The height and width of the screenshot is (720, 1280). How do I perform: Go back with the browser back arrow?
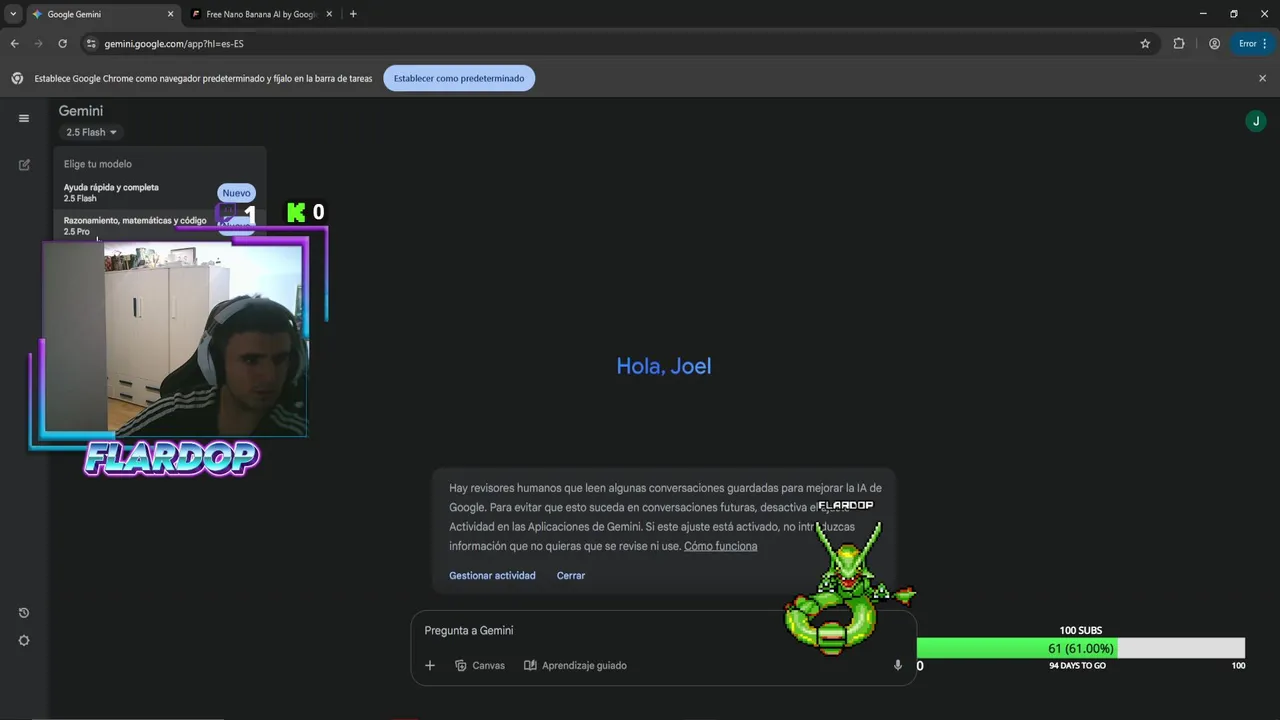14,44
